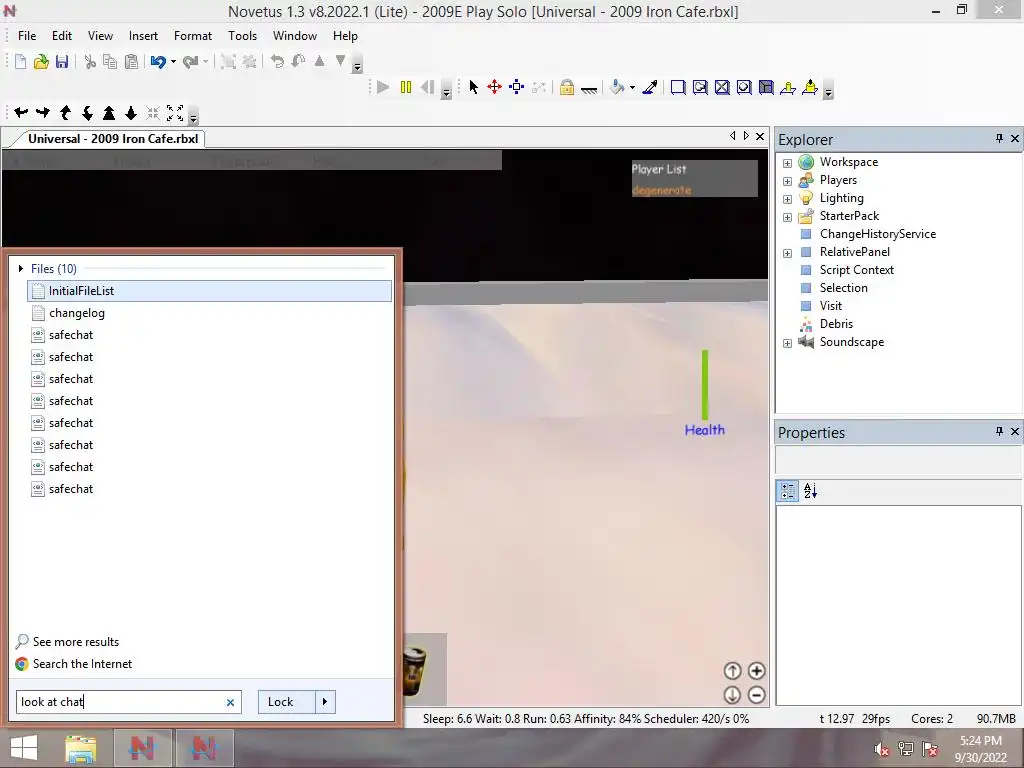1024x768 pixels.
Task: Click the Run play triangle
Action: pos(383,88)
